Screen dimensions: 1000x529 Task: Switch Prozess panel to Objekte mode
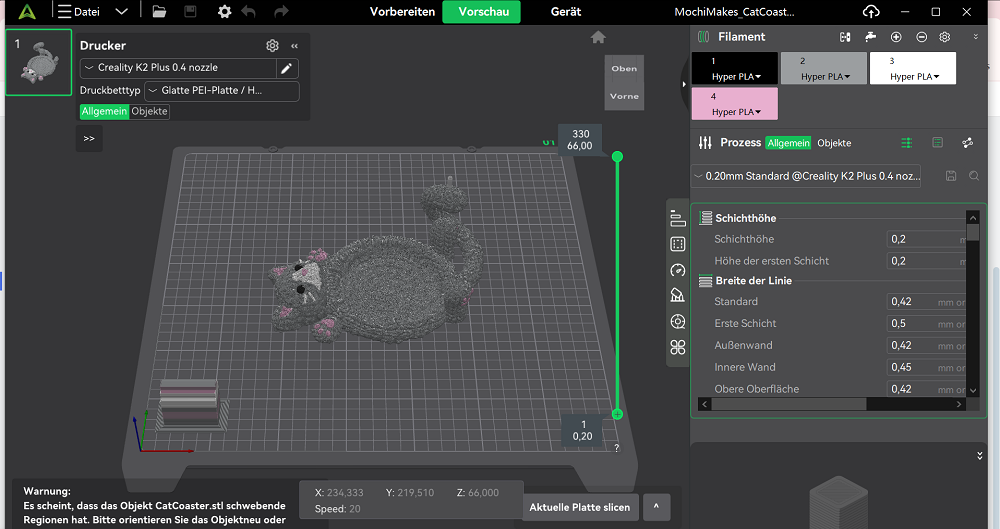pos(834,143)
